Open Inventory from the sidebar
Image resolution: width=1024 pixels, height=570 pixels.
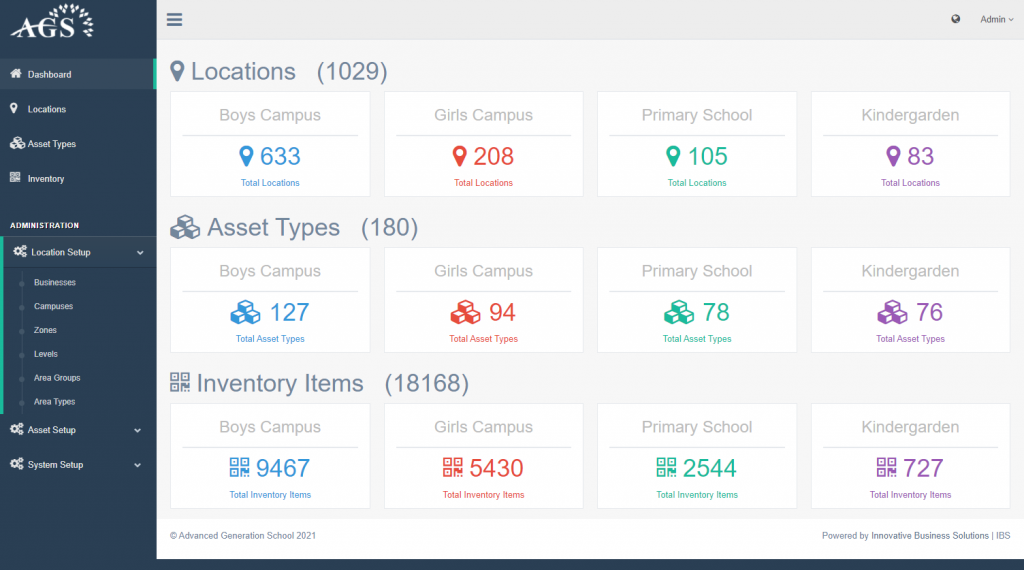(x=46, y=179)
